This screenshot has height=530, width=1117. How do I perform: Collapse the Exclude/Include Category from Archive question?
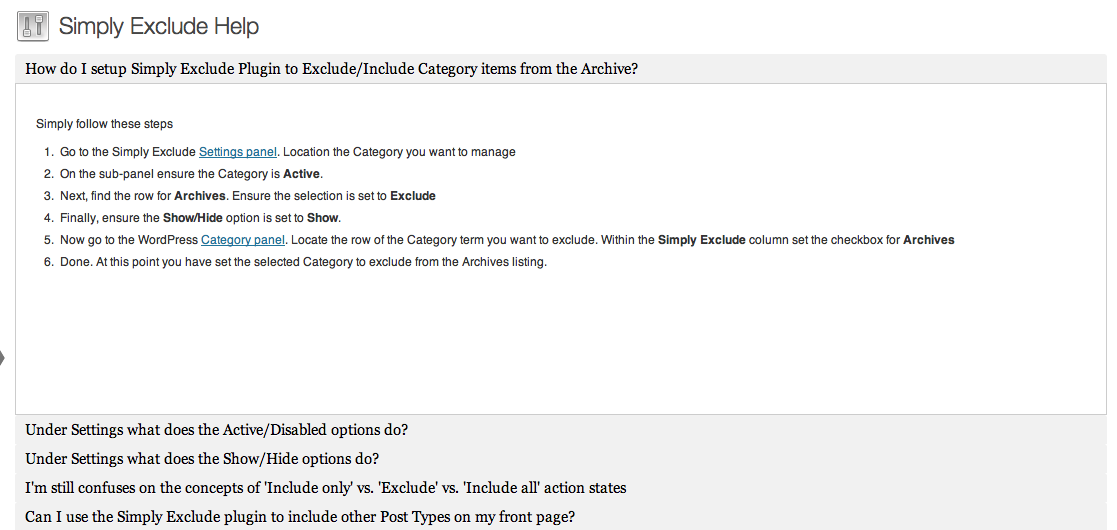tap(331, 69)
